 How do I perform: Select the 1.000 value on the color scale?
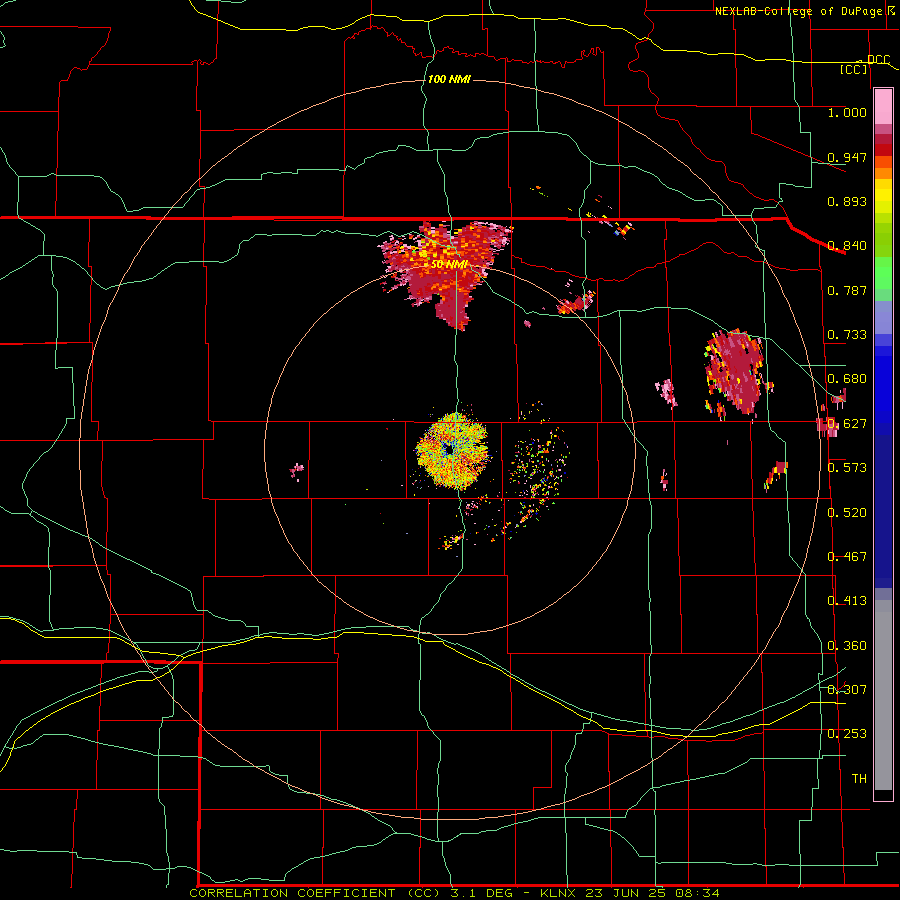click(x=847, y=112)
